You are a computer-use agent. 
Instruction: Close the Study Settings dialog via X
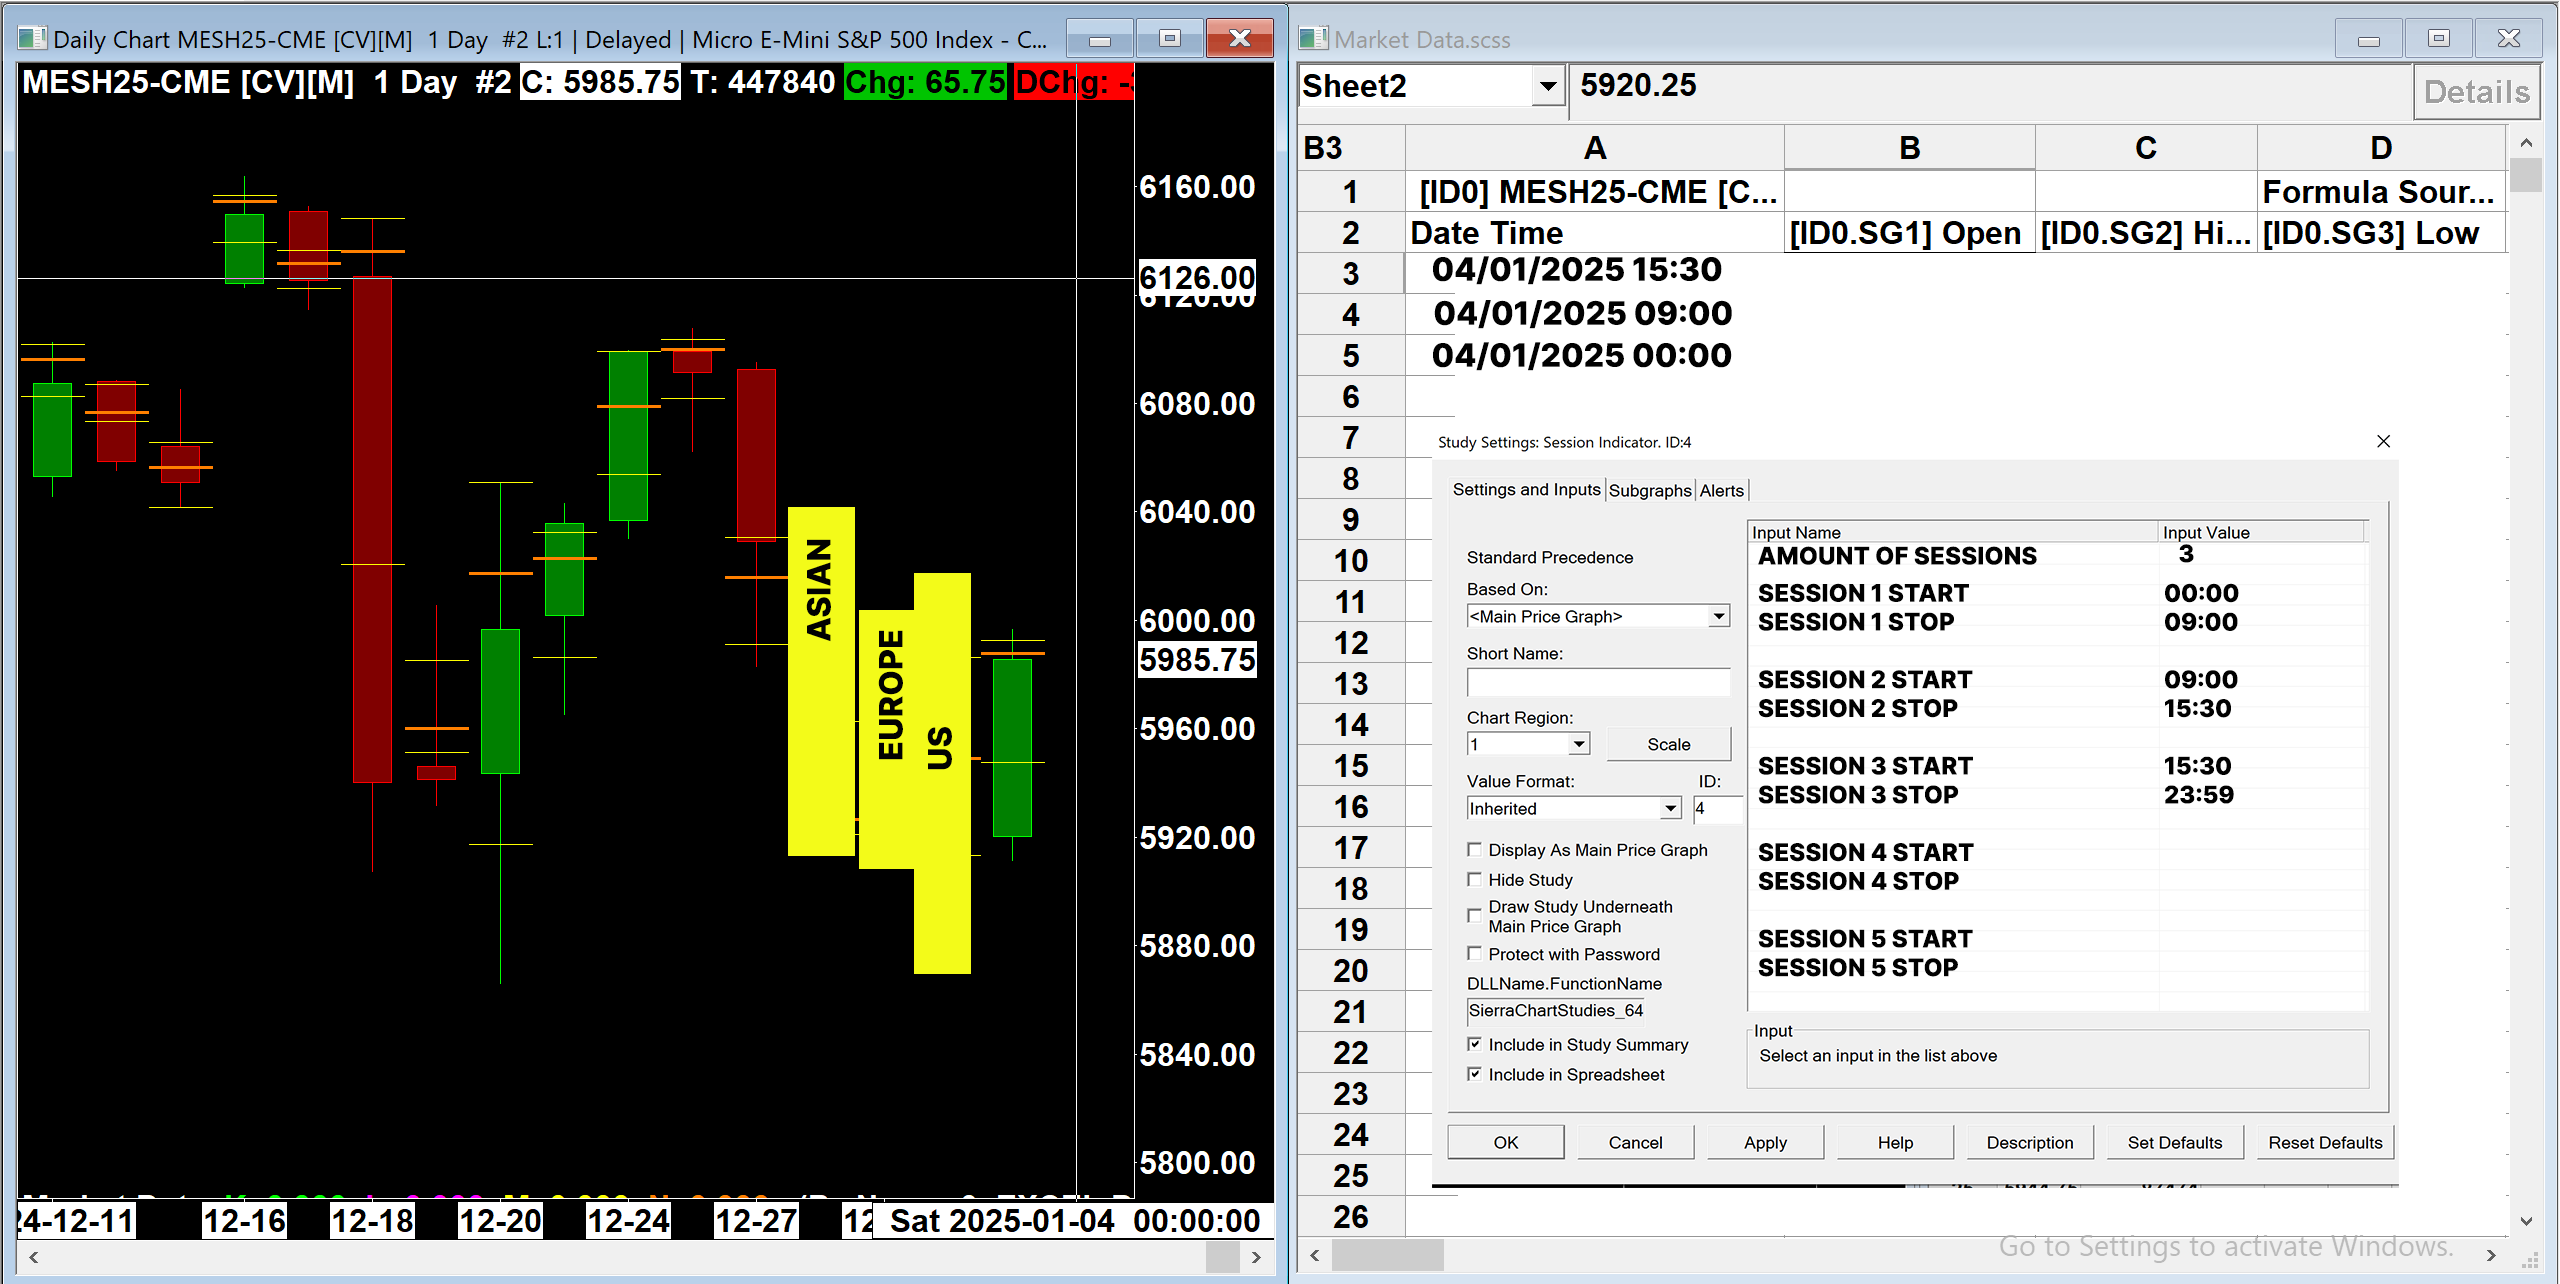point(2383,441)
